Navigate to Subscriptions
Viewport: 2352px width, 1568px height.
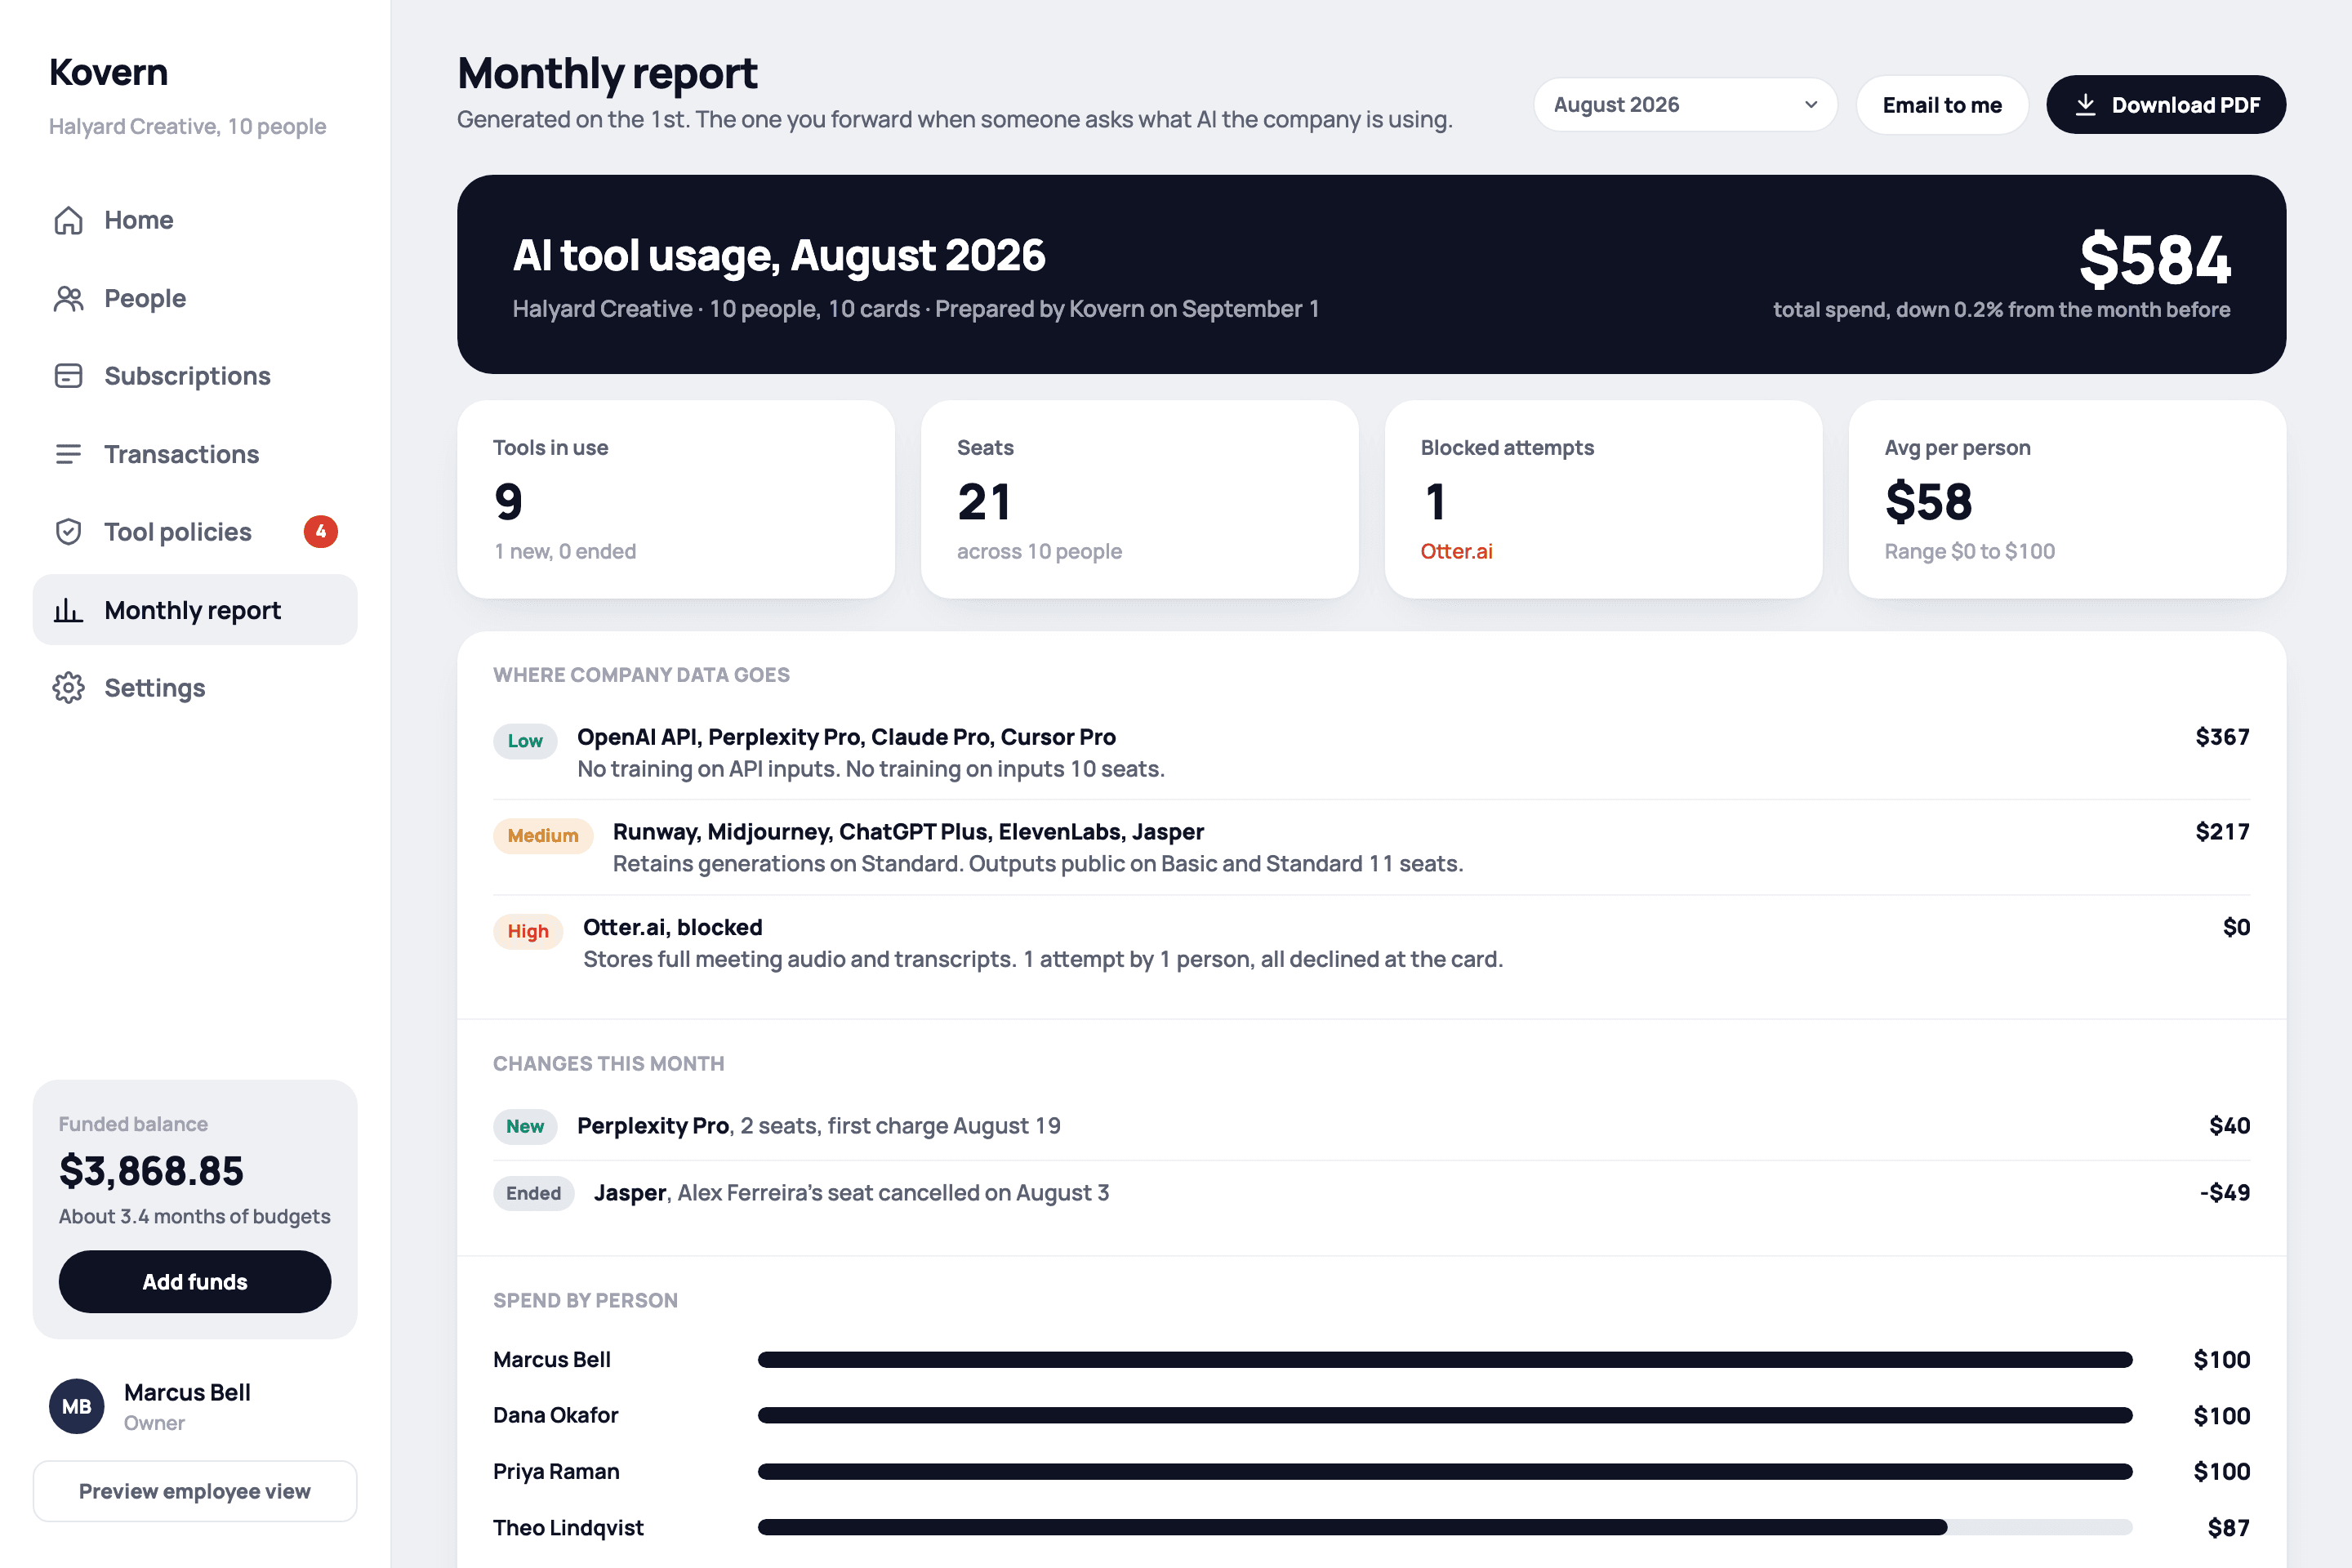(195, 376)
